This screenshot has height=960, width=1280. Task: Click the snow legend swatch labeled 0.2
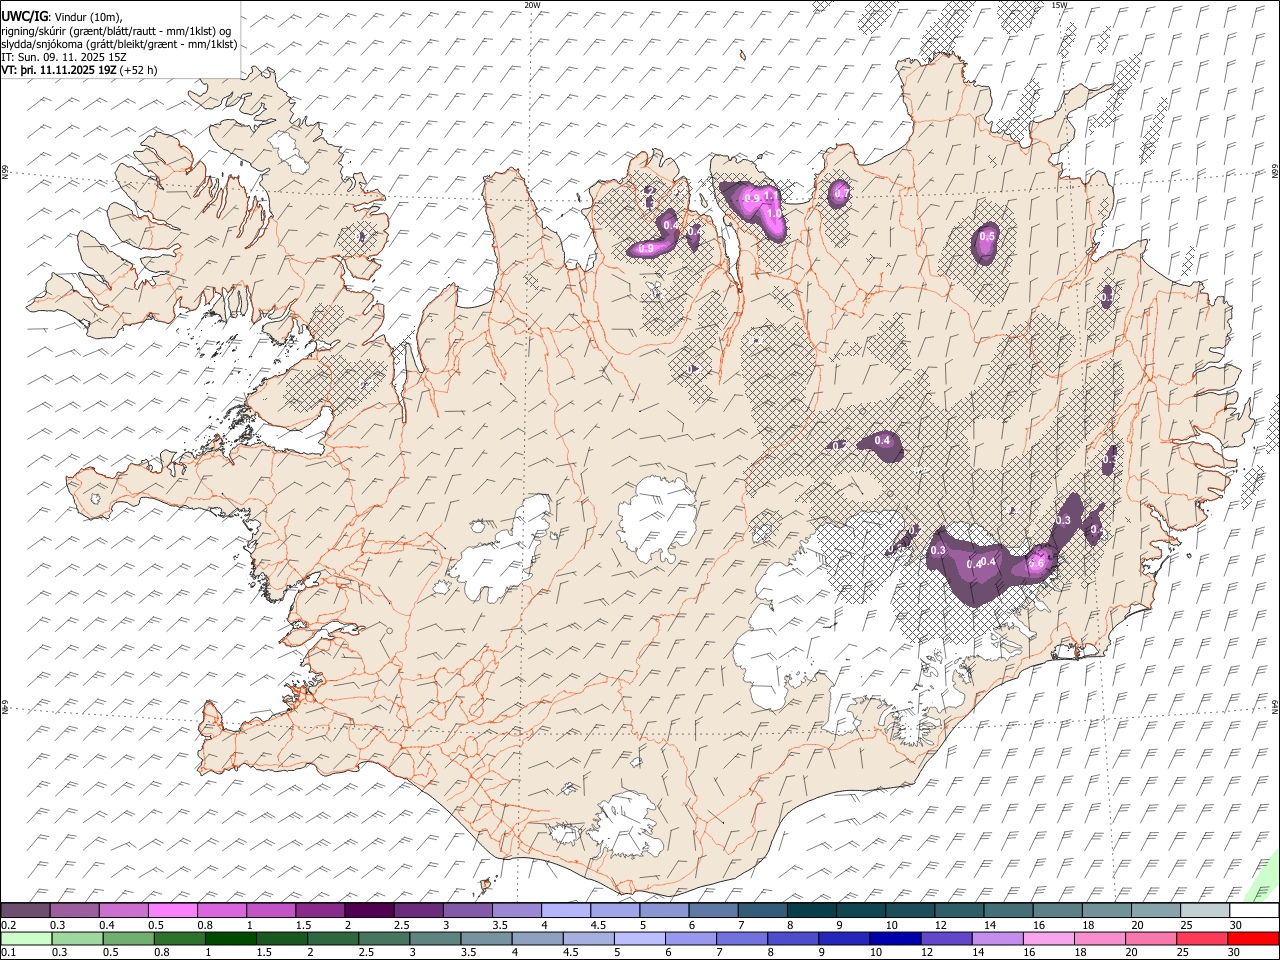(x=26, y=911)
